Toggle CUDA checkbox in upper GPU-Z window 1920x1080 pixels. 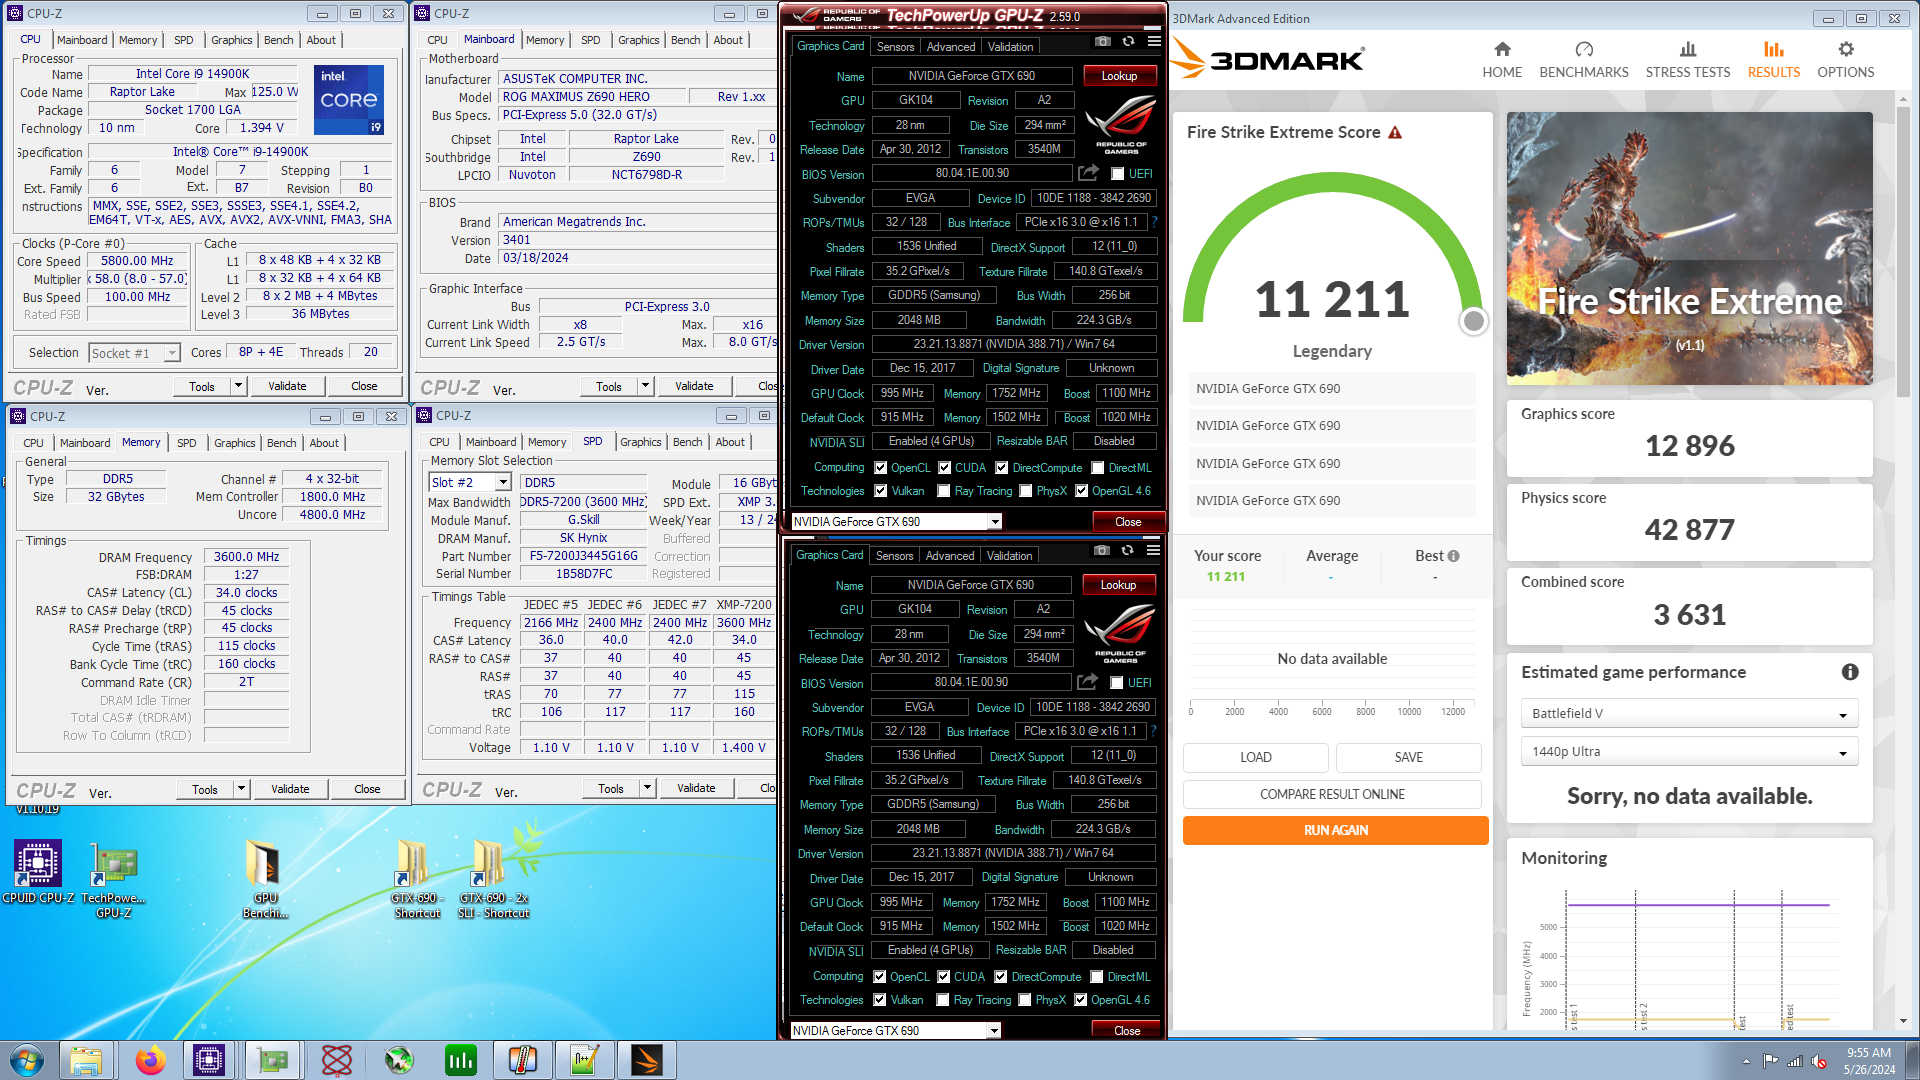click(x=944, y=468)
